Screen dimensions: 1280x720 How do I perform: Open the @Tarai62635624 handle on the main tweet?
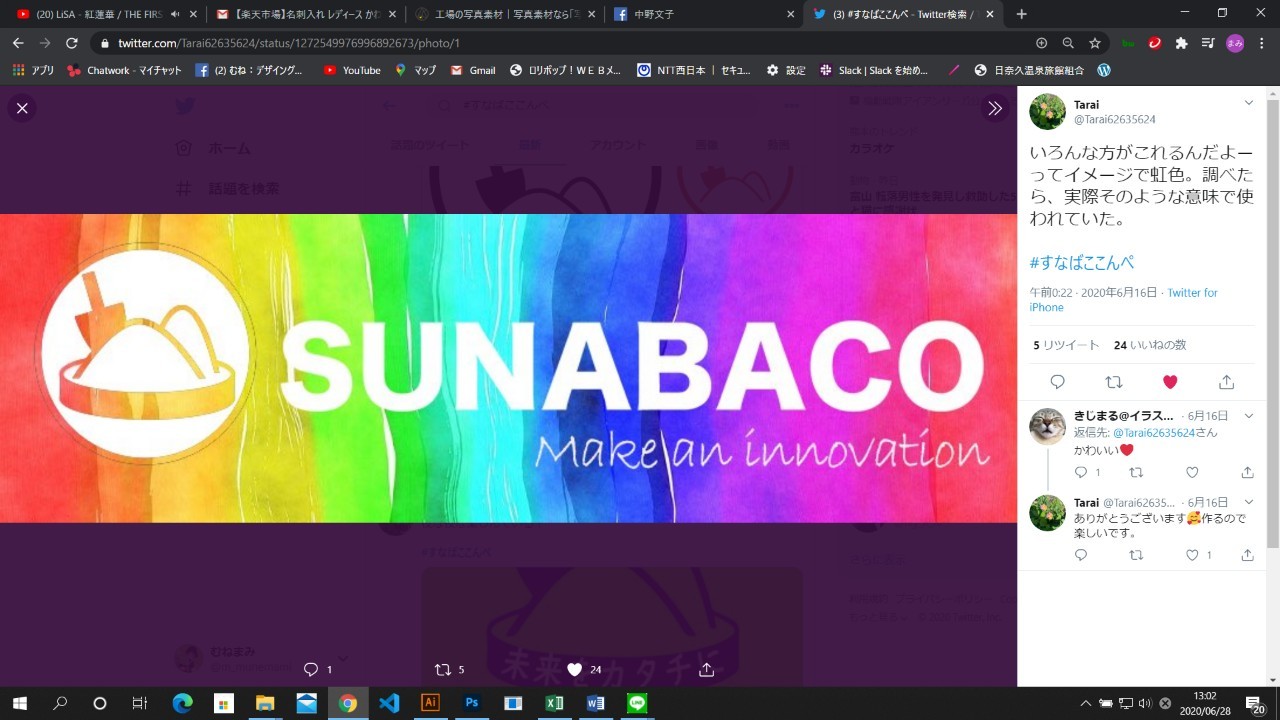tap(1114, 119)
